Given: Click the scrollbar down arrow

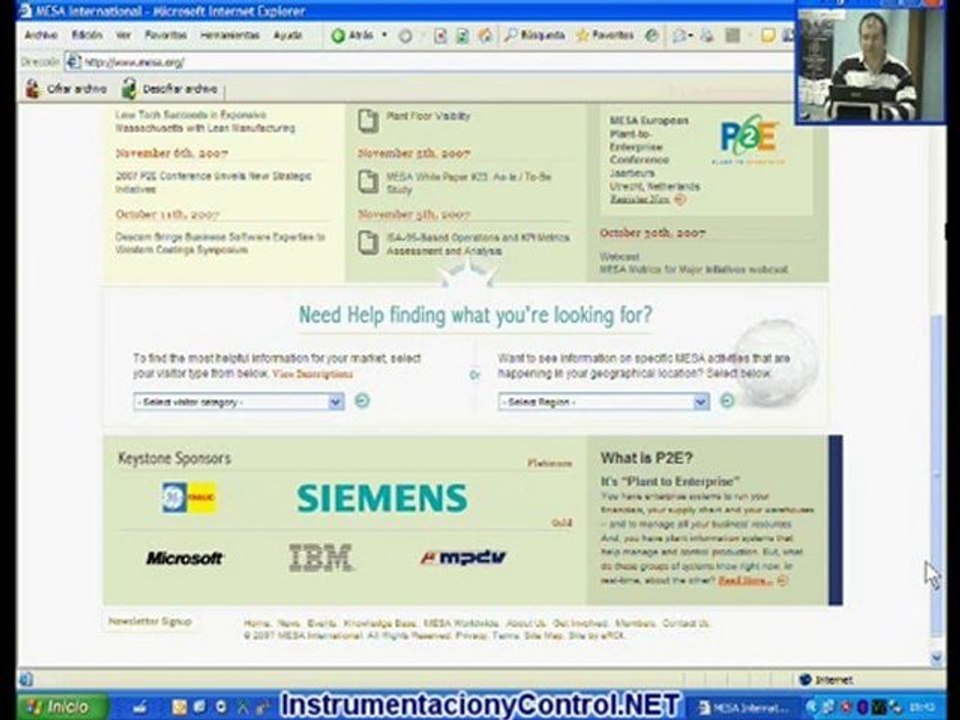Looking at the screenshot, I should pyautogui.click(x=936, y=658).
